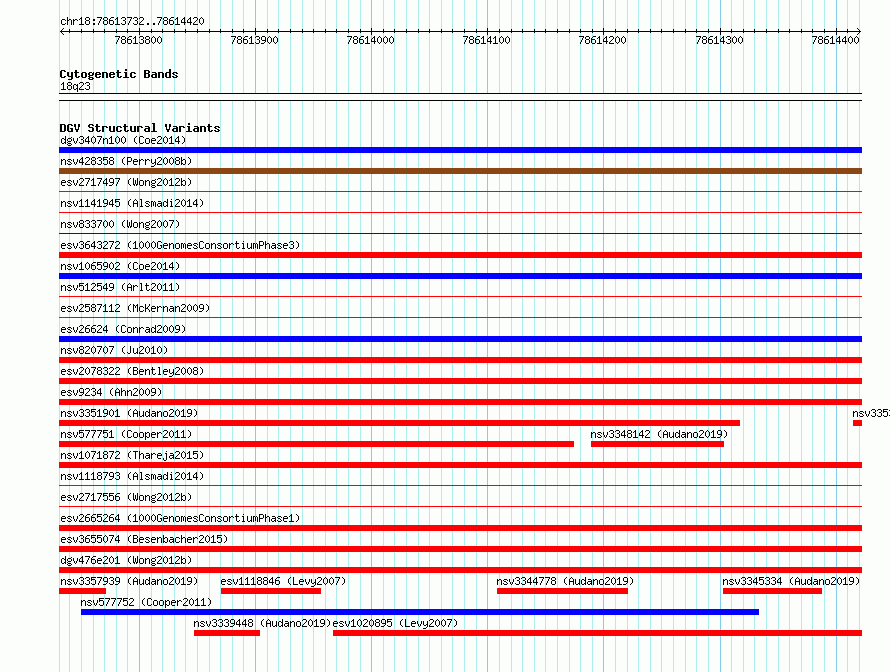The image size is (890, 672).
Task: Click the brown bar for nsv428358
Action: tap(460, 171)
